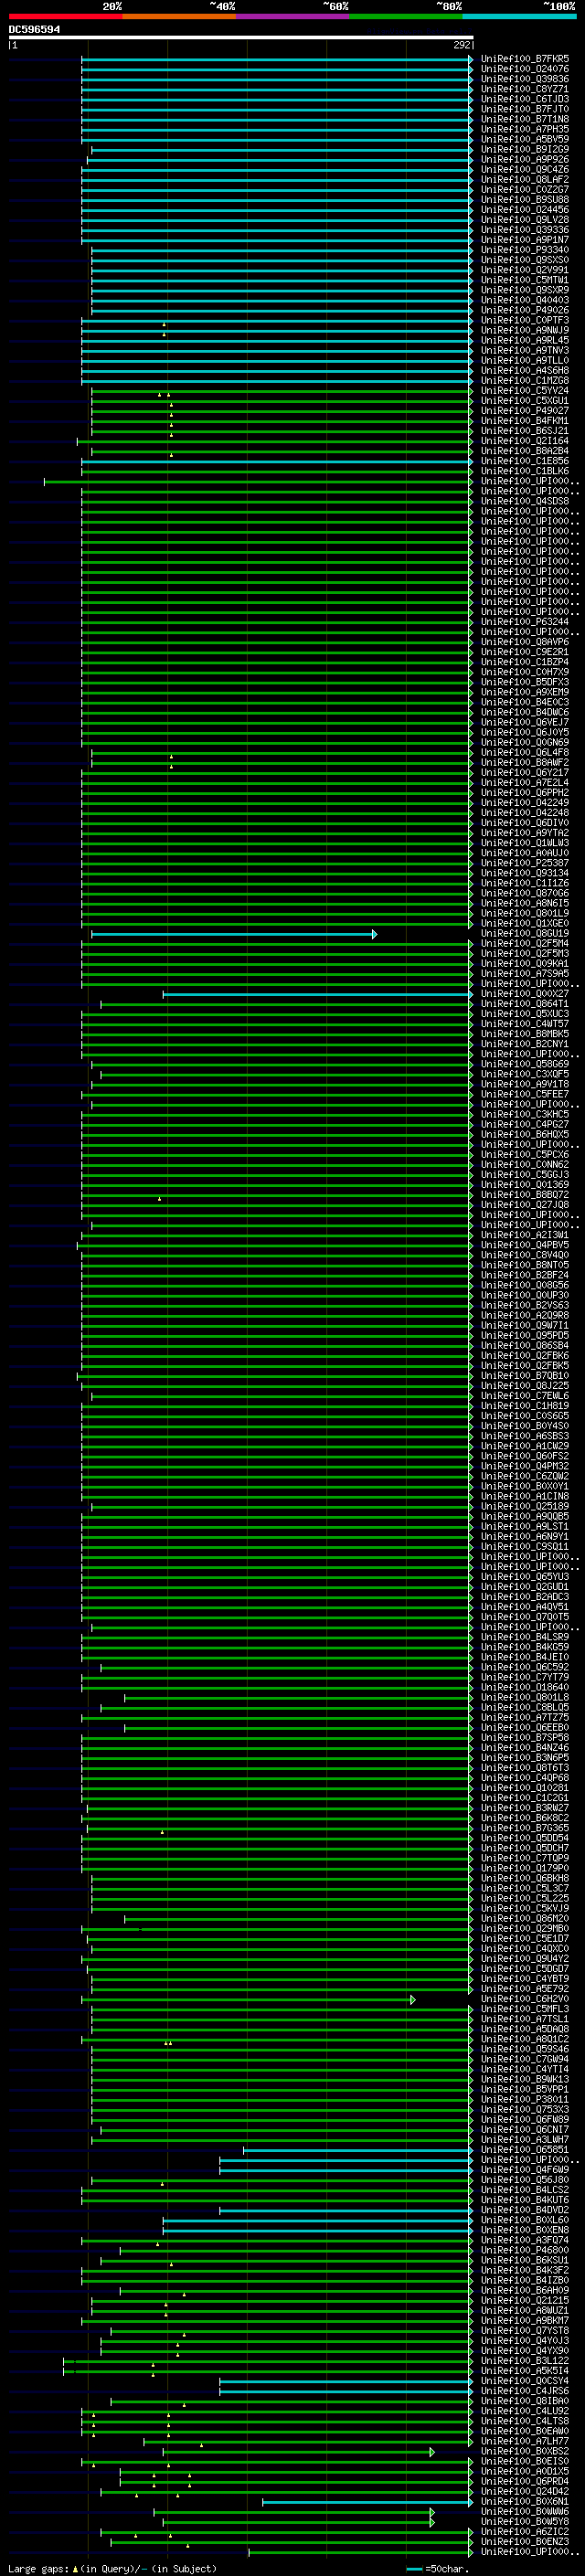Select hit label UniRef100_C1E856
585x2576 pixels.
click(x=525, y=461)
